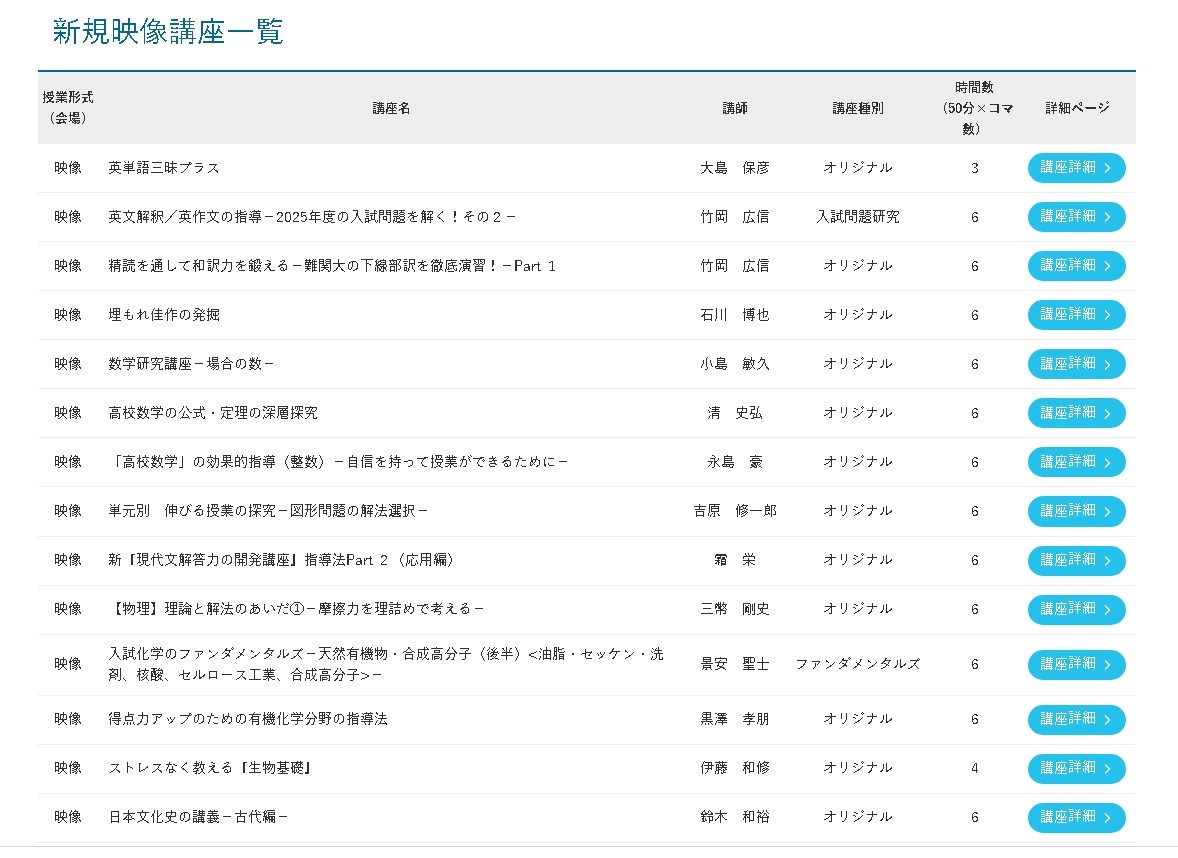Click lecturer name 永島 豪

(735, 462)
